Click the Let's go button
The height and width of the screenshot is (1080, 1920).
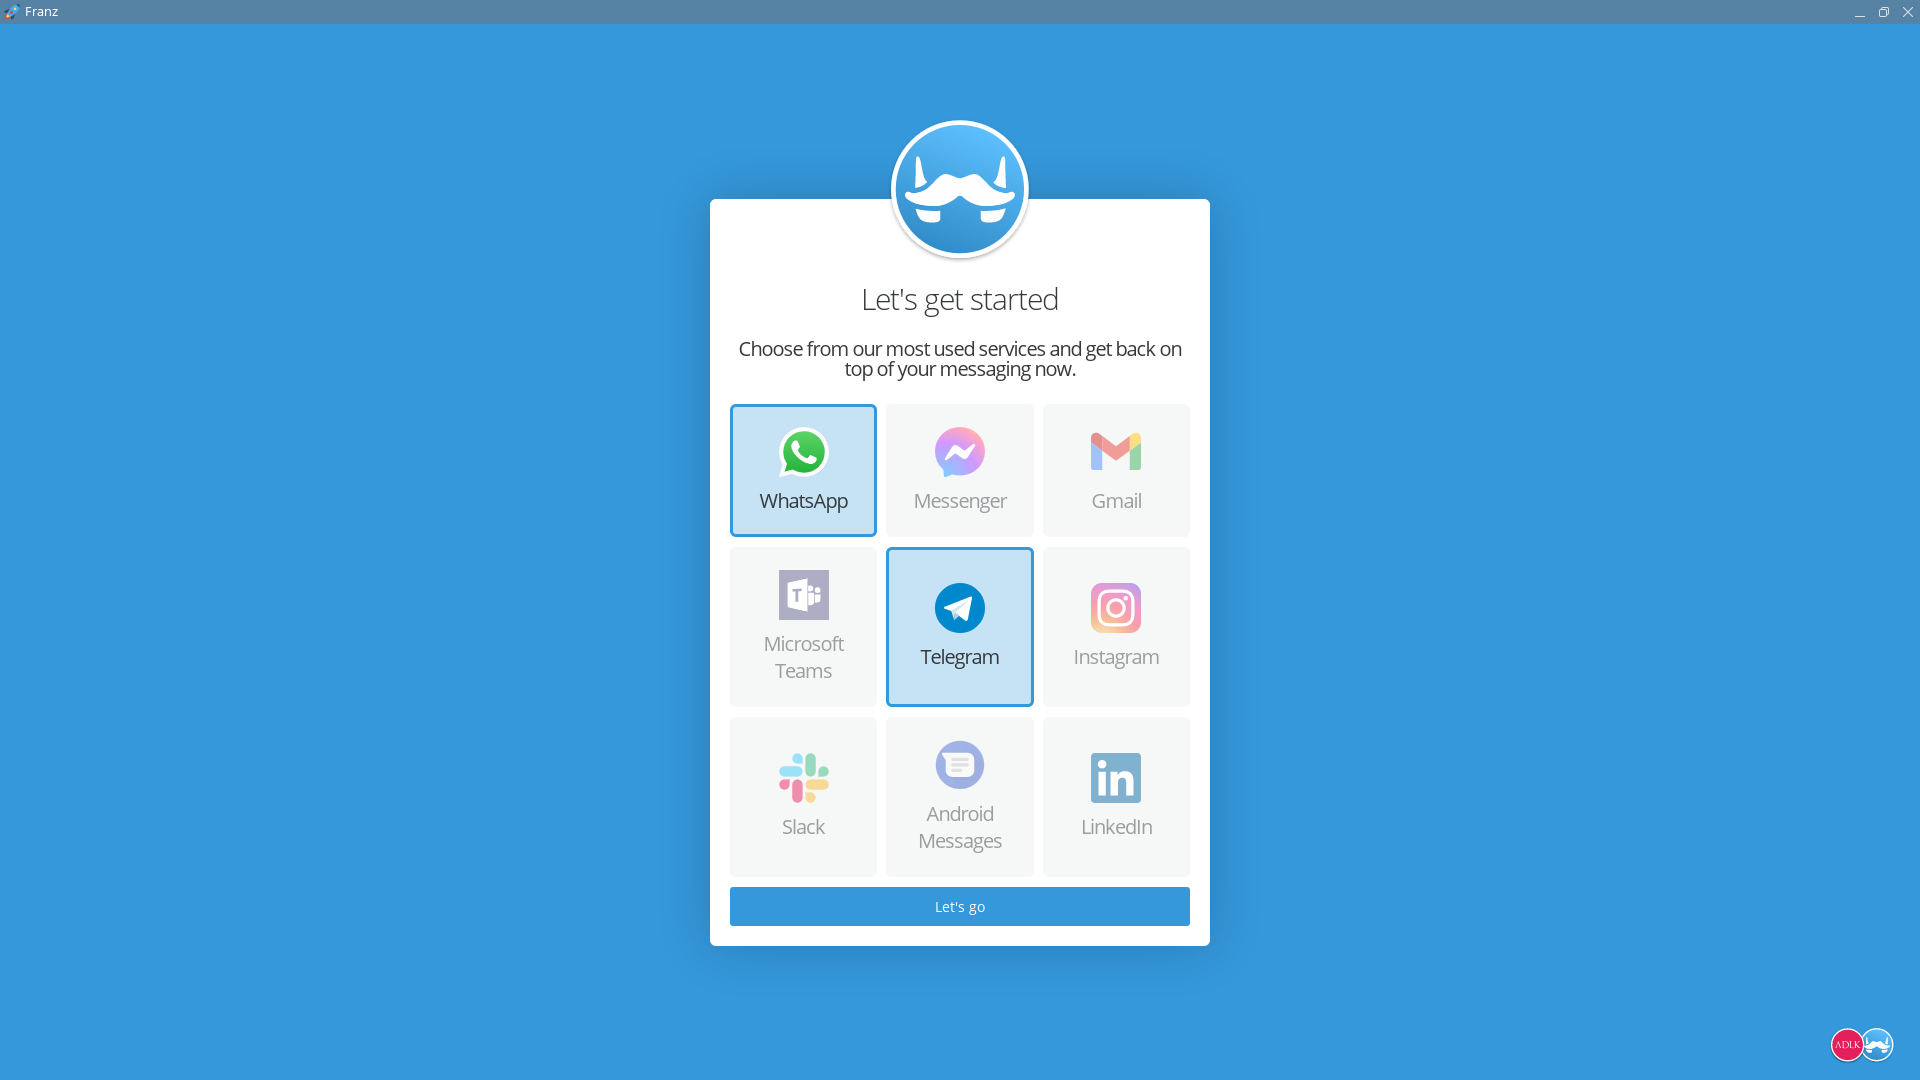960,906
